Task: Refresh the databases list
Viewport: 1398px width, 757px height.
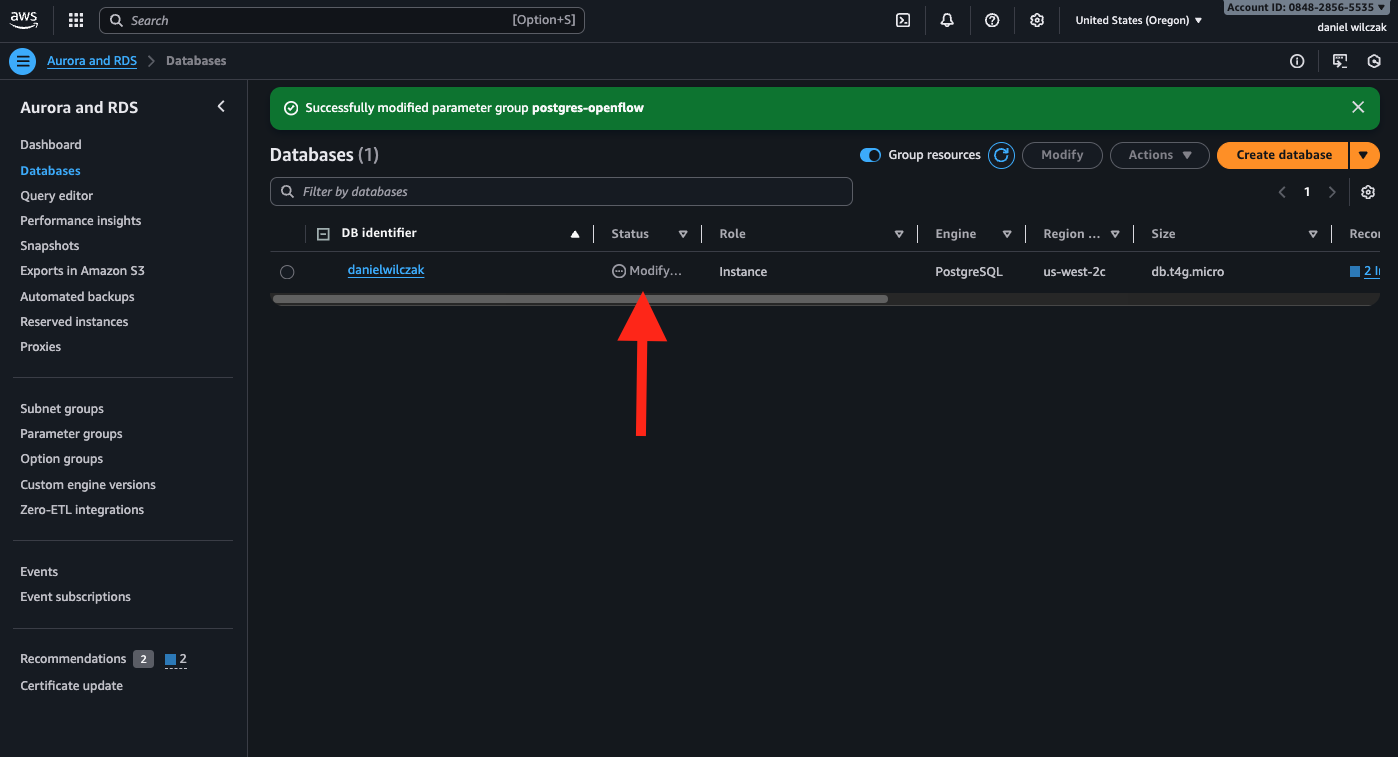Action: [1001, 155]
